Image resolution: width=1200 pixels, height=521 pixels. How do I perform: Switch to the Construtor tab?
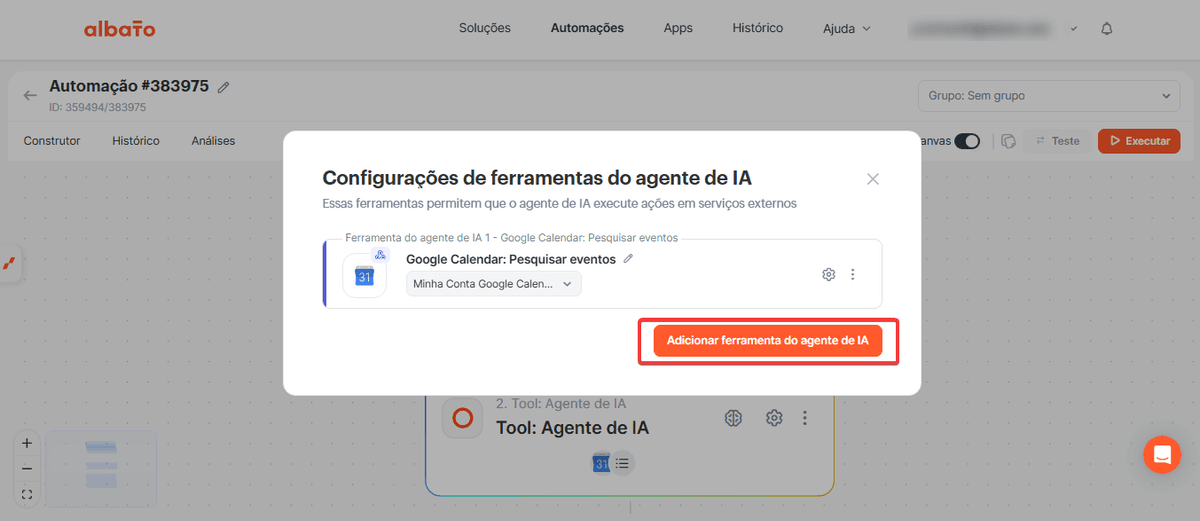click(x=52, y=141)
